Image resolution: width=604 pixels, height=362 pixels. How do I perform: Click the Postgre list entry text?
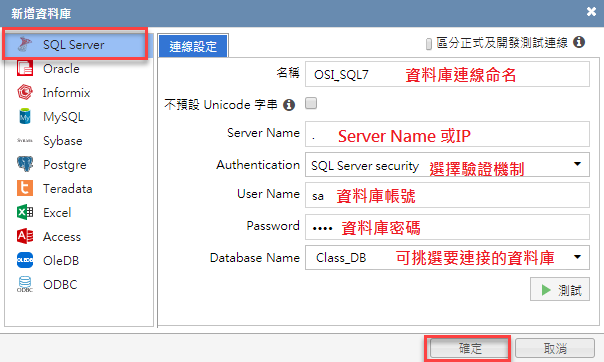click(x=65, y=165)
